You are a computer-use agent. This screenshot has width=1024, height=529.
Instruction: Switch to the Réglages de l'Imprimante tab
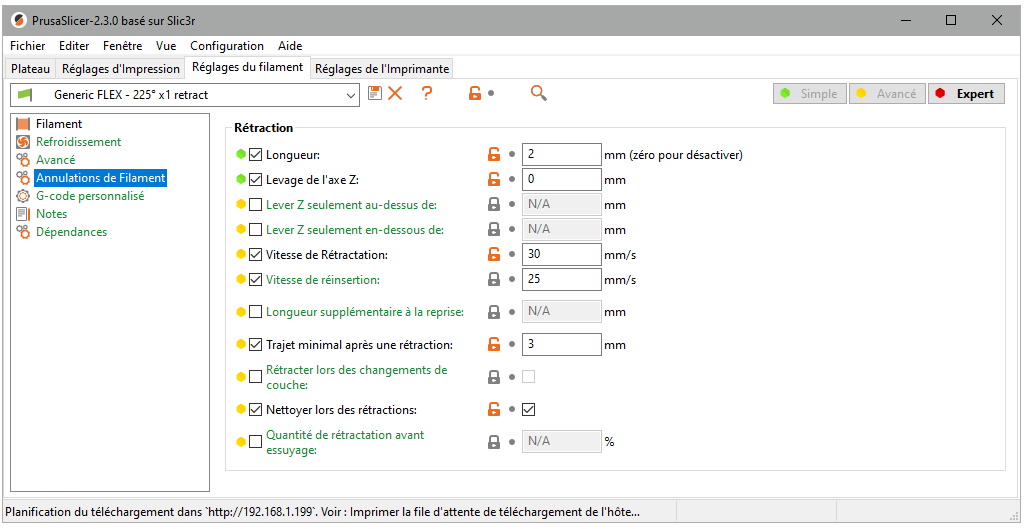pyautogui.click(x=381, y=69)
